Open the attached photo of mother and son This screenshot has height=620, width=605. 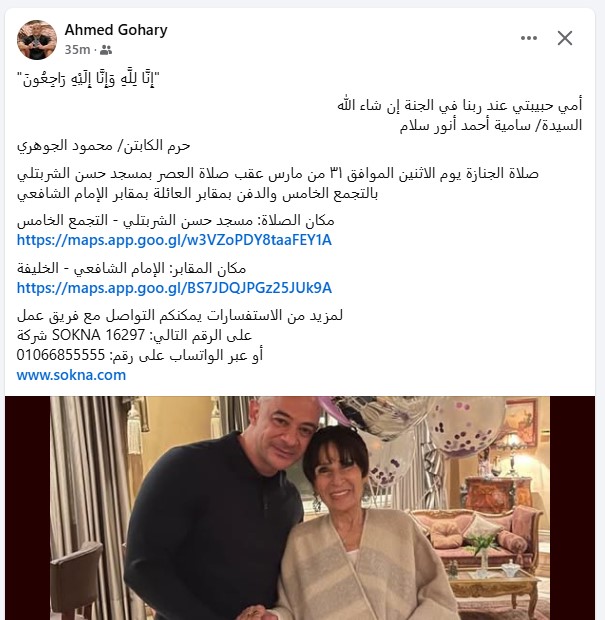300,508
